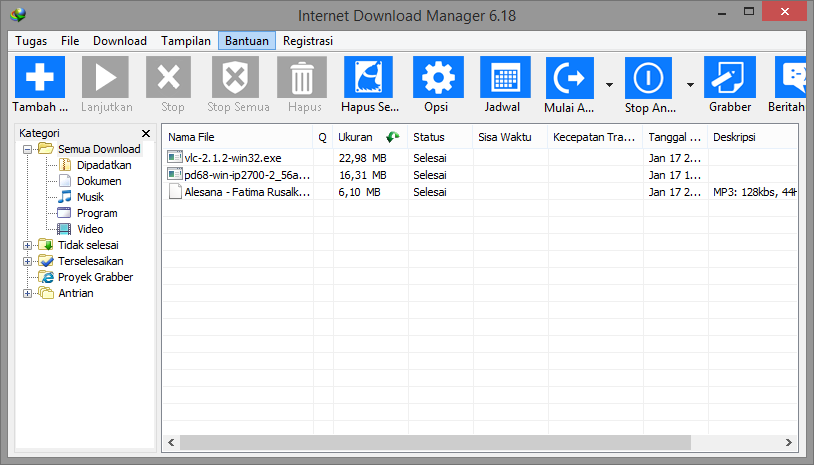814x465 pixels.
Task: Click the Tidak selesai folder label
Action: point(88,245)
